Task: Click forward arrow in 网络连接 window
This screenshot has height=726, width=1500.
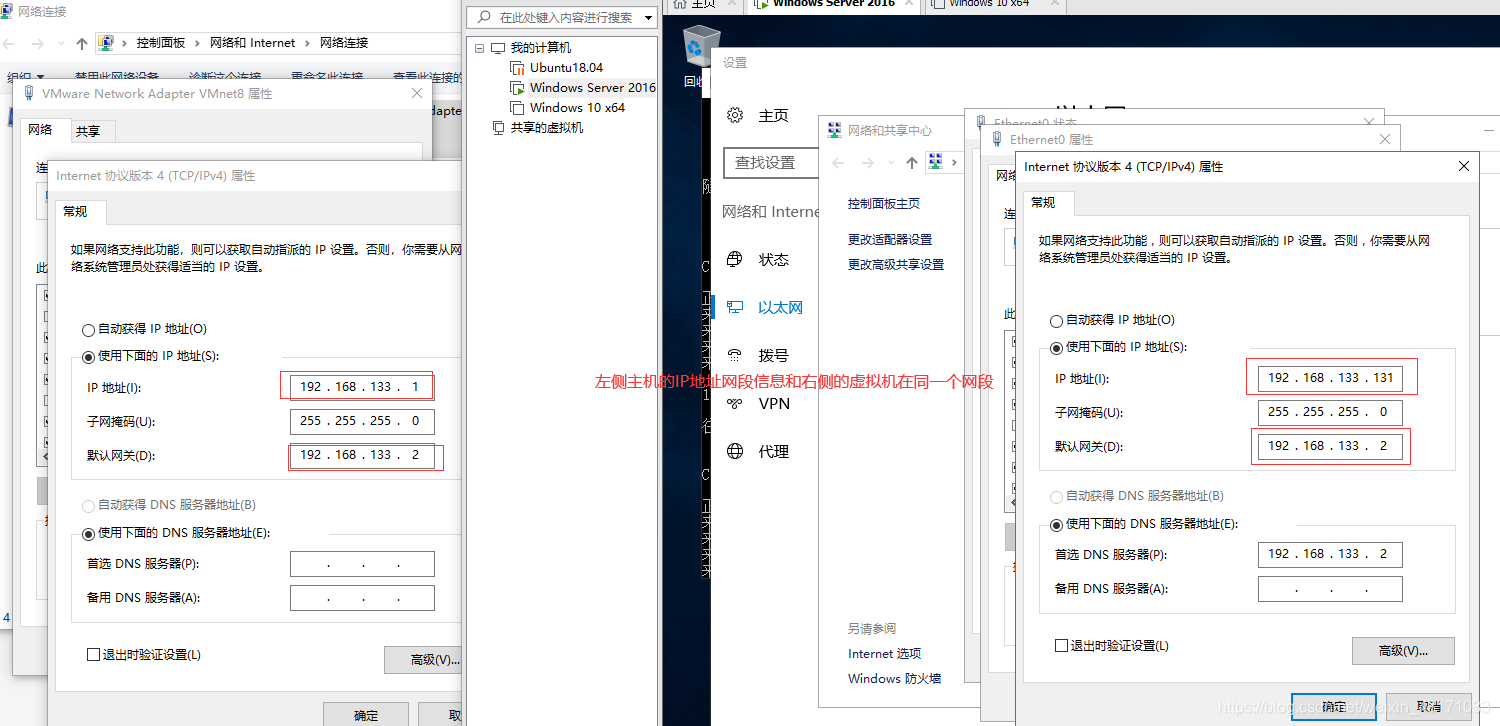Action: pyautogui.click(x=37, y=43)
